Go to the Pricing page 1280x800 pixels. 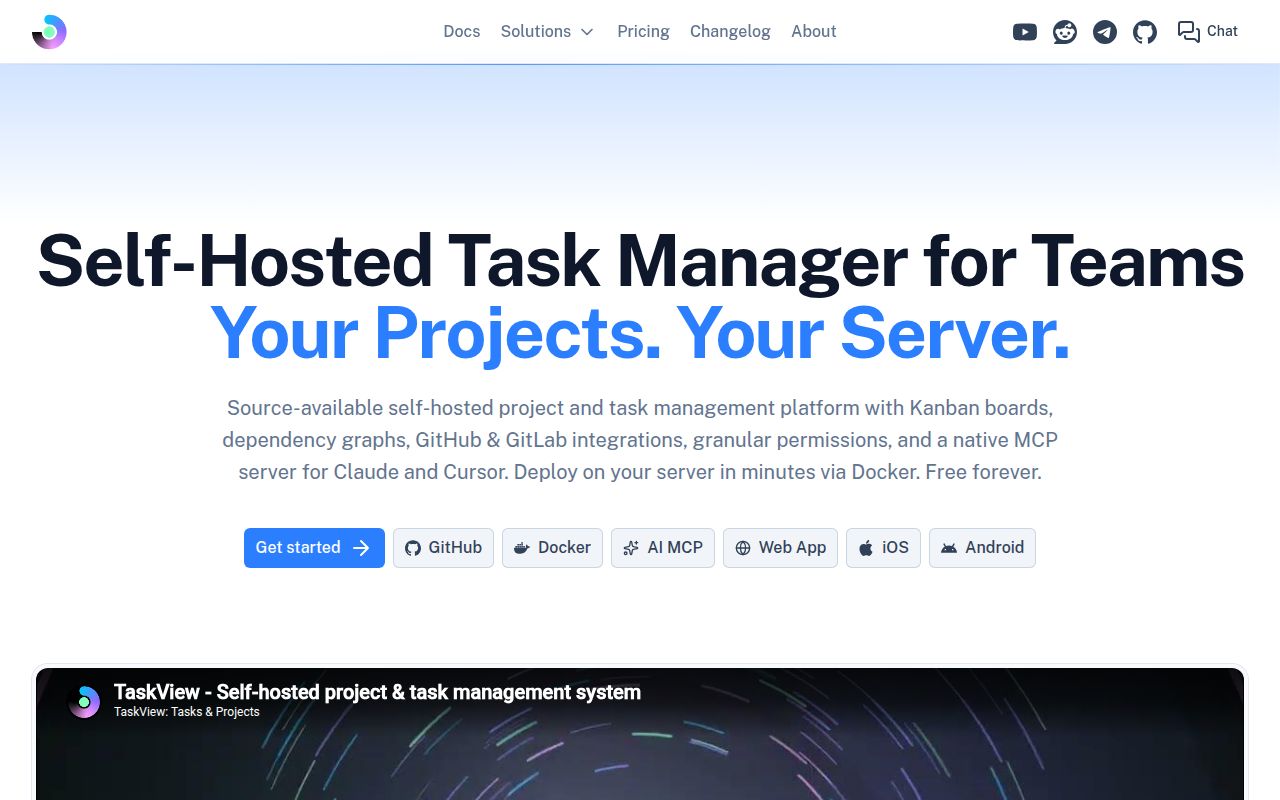coord(643,31)
